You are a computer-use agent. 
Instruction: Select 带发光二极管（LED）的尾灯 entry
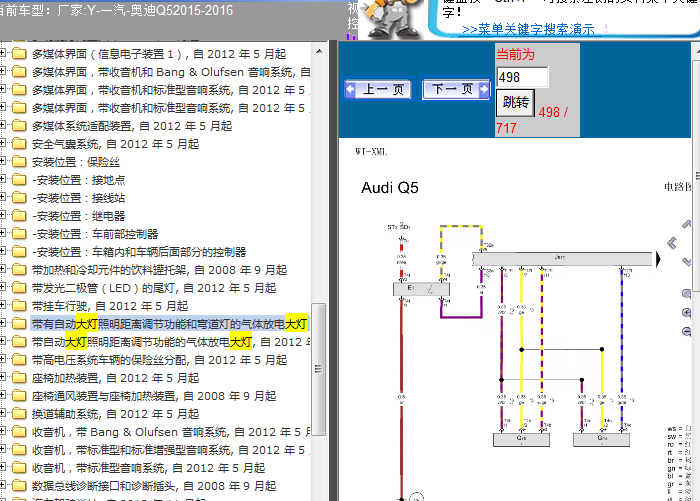point(154,288)
